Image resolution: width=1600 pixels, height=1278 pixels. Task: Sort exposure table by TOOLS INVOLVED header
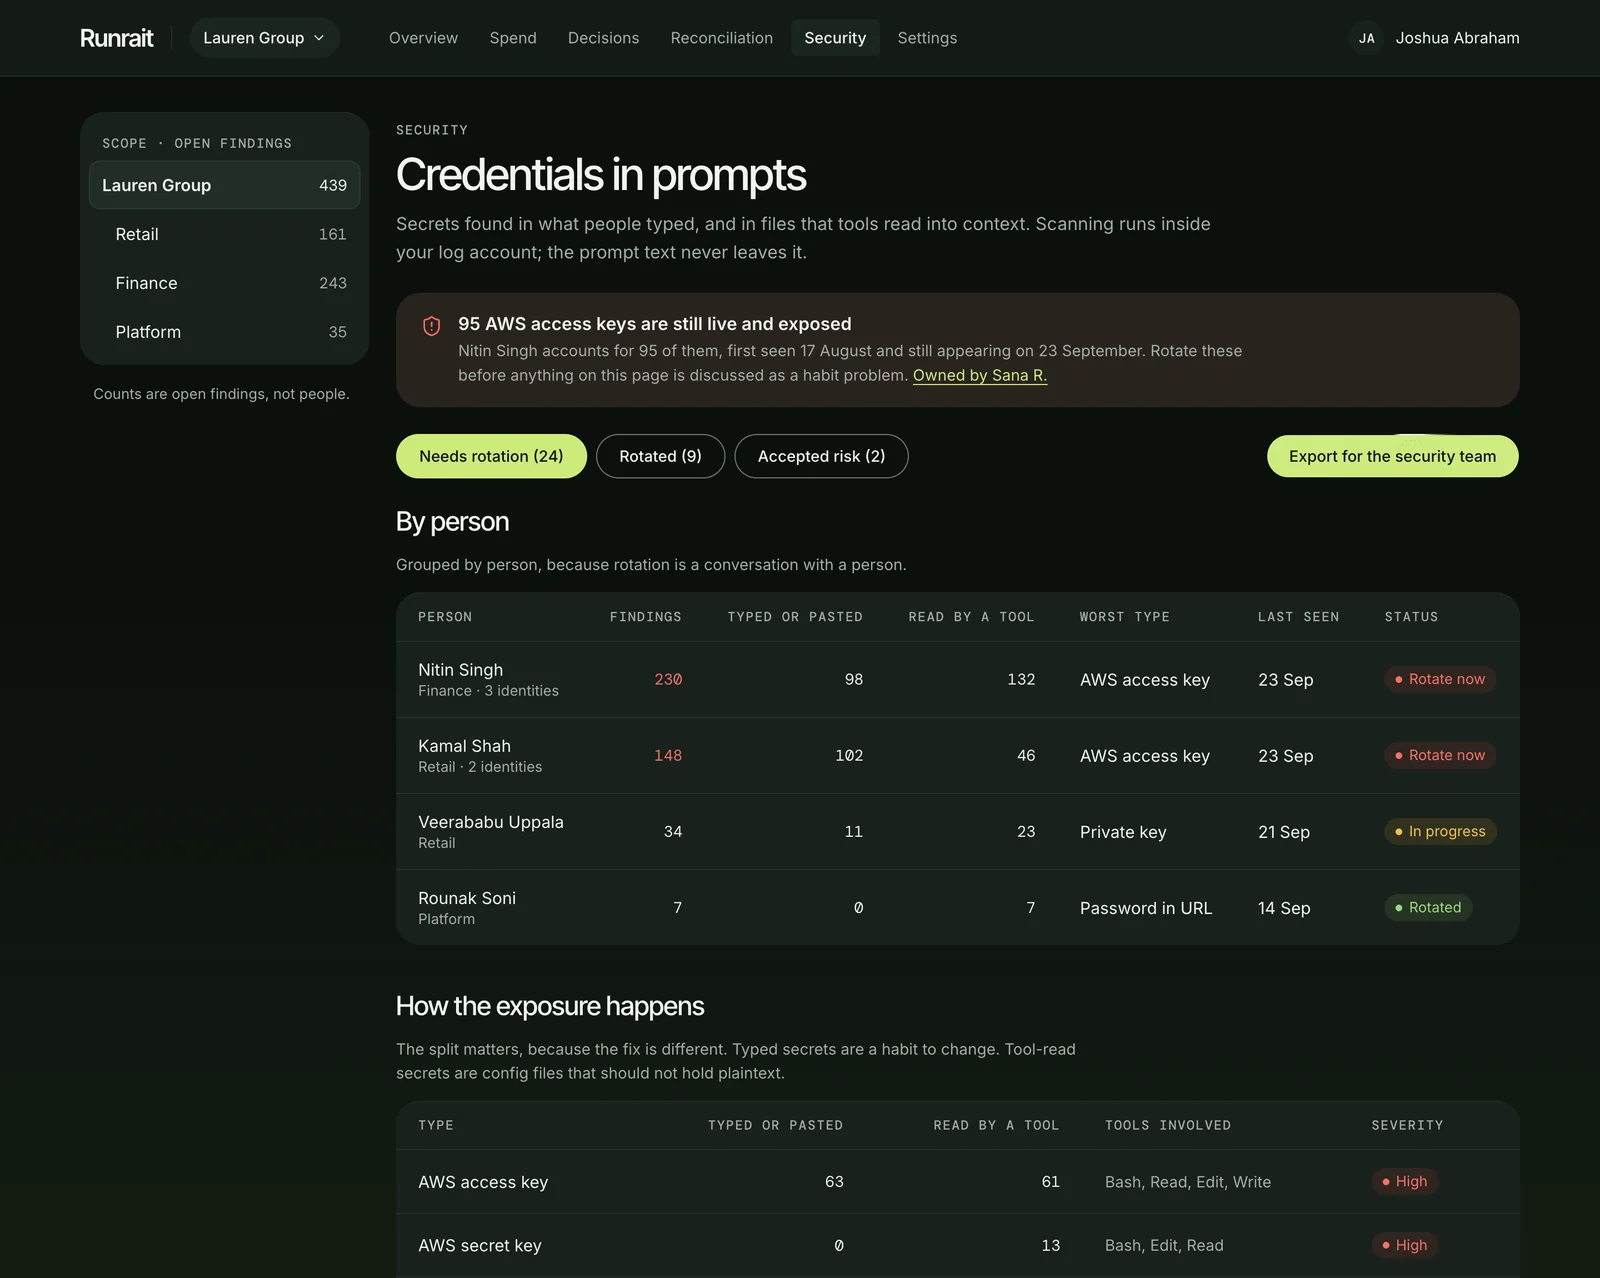(1168, 1125)
